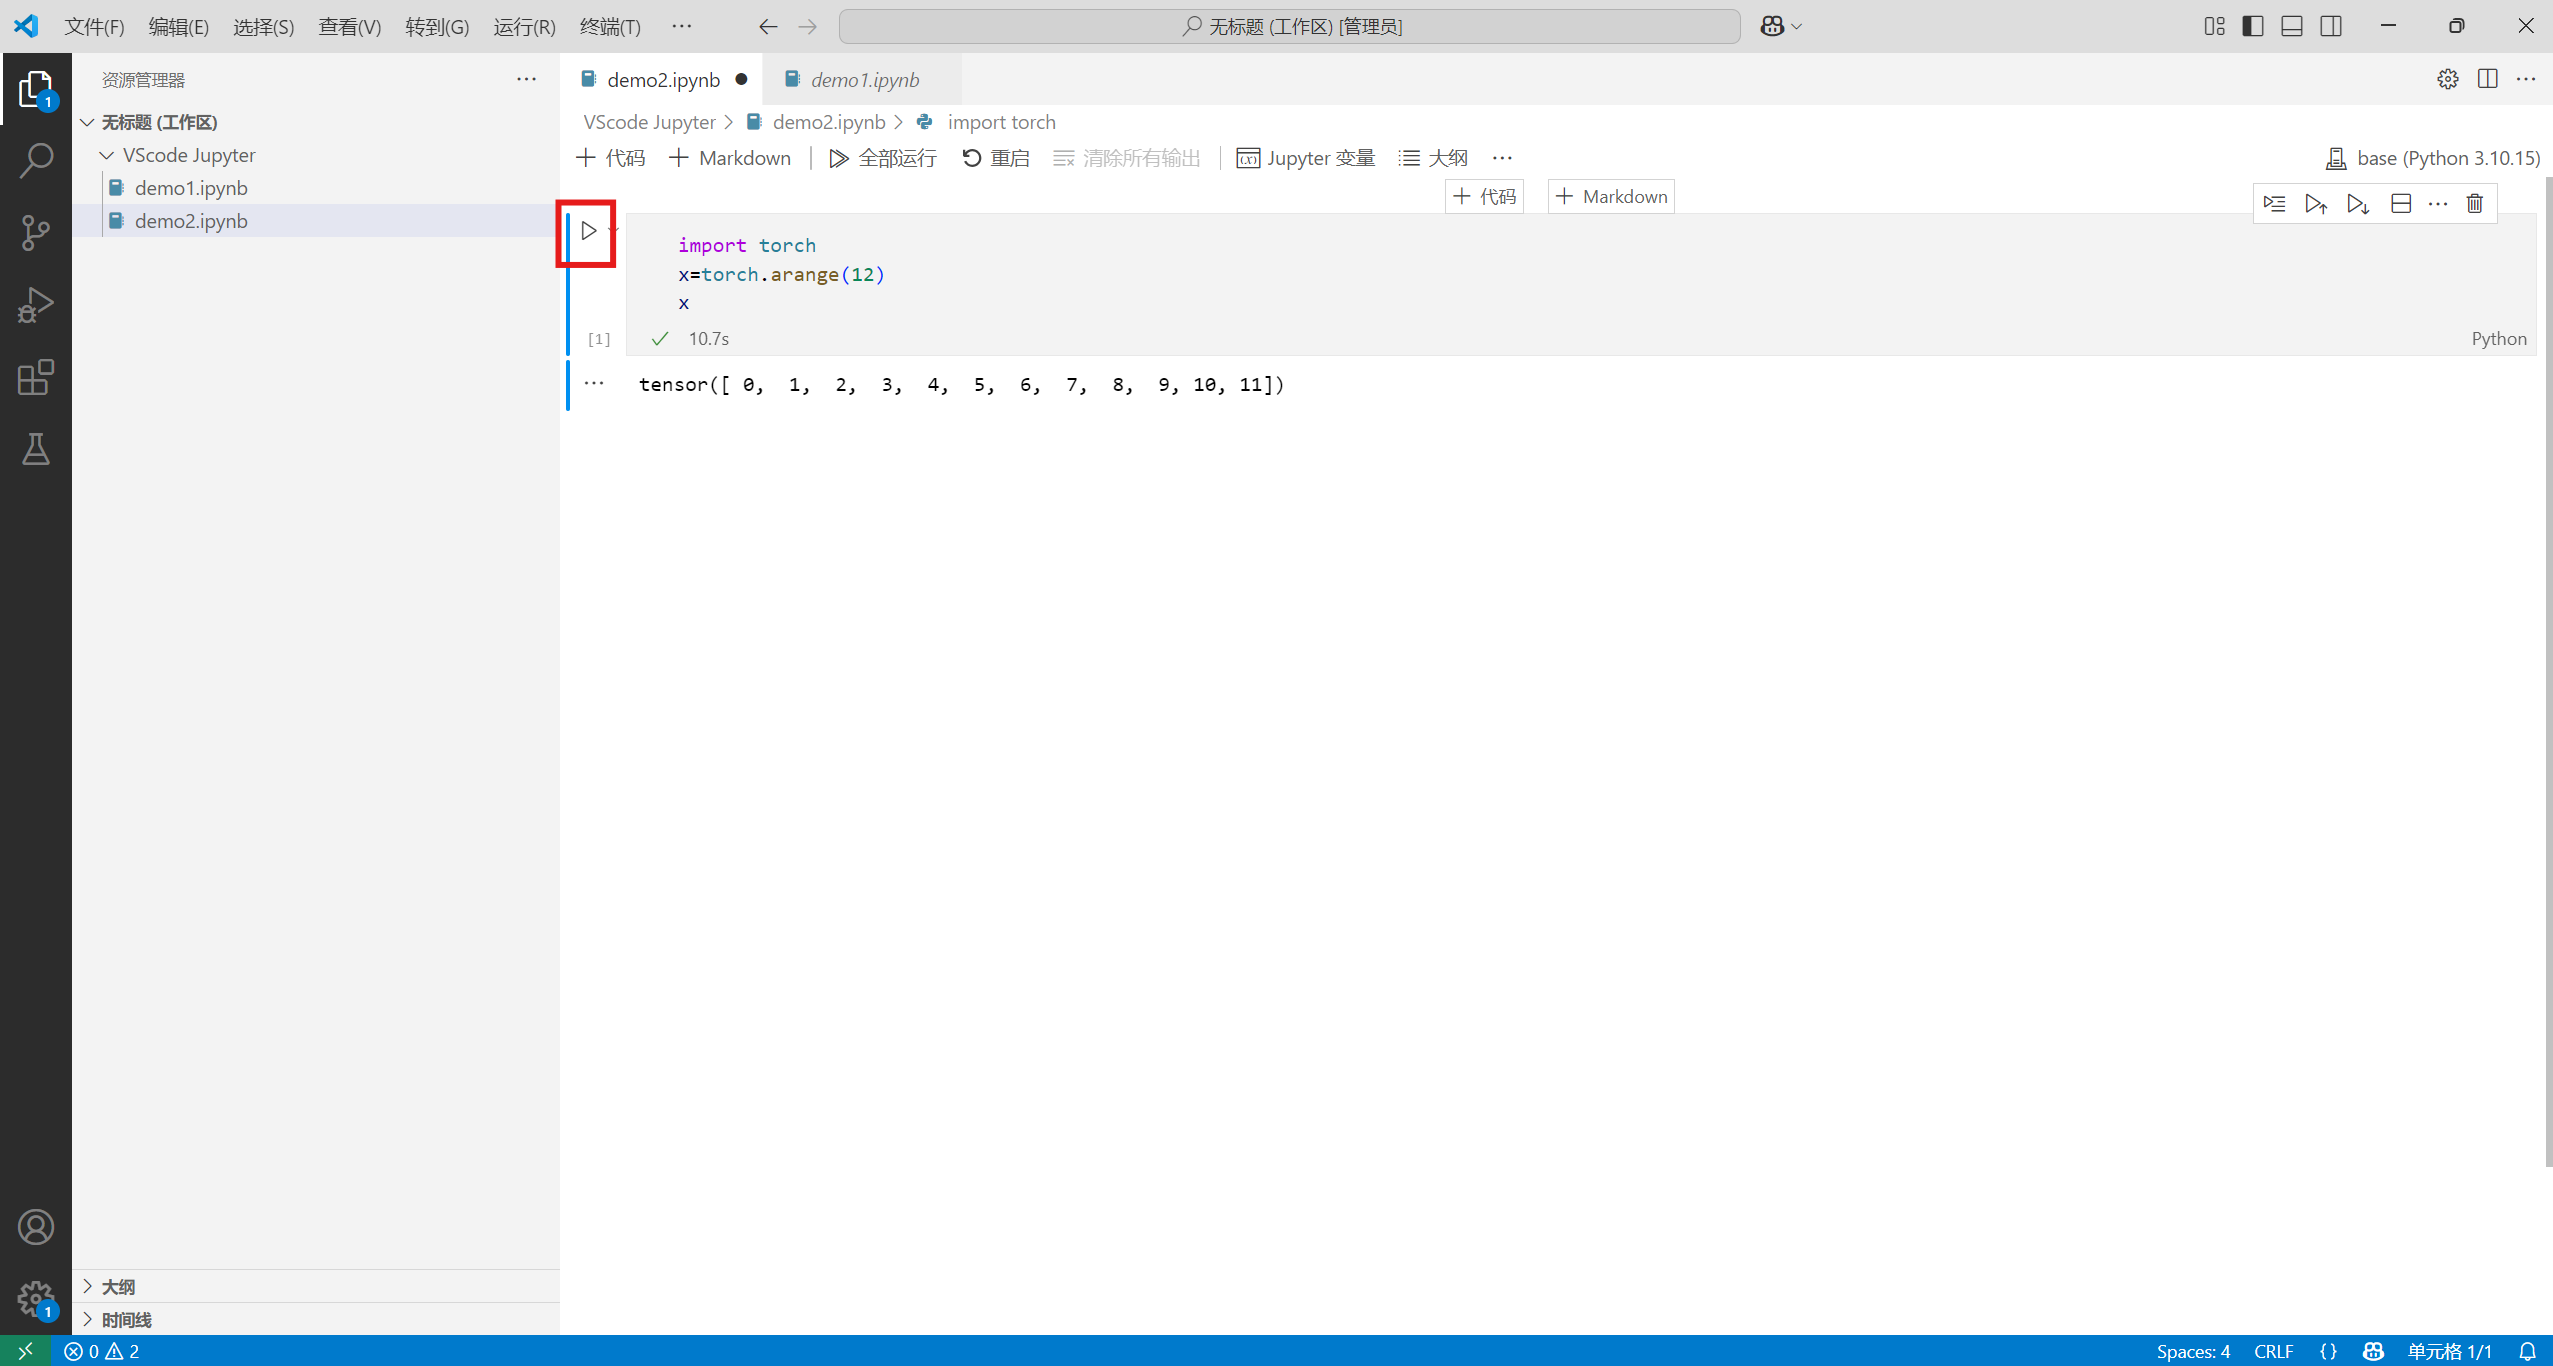Open the Testing flask sidebar view

pyautogui.click(x=36, y=450)
